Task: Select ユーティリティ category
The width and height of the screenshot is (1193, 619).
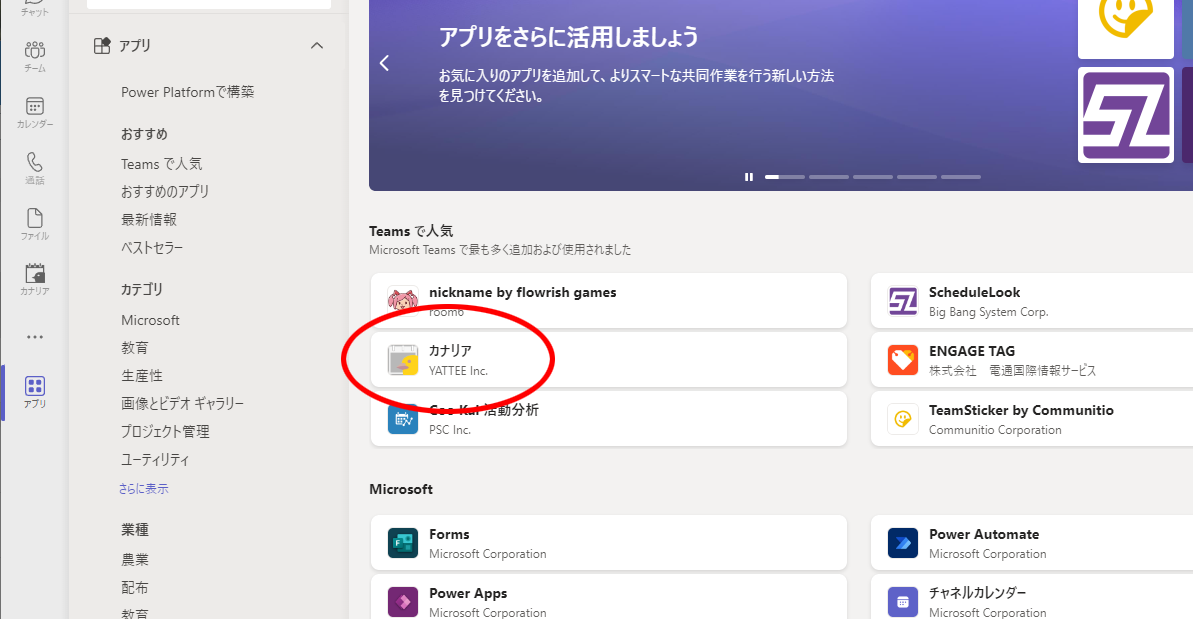Action: tap(155, 460)
